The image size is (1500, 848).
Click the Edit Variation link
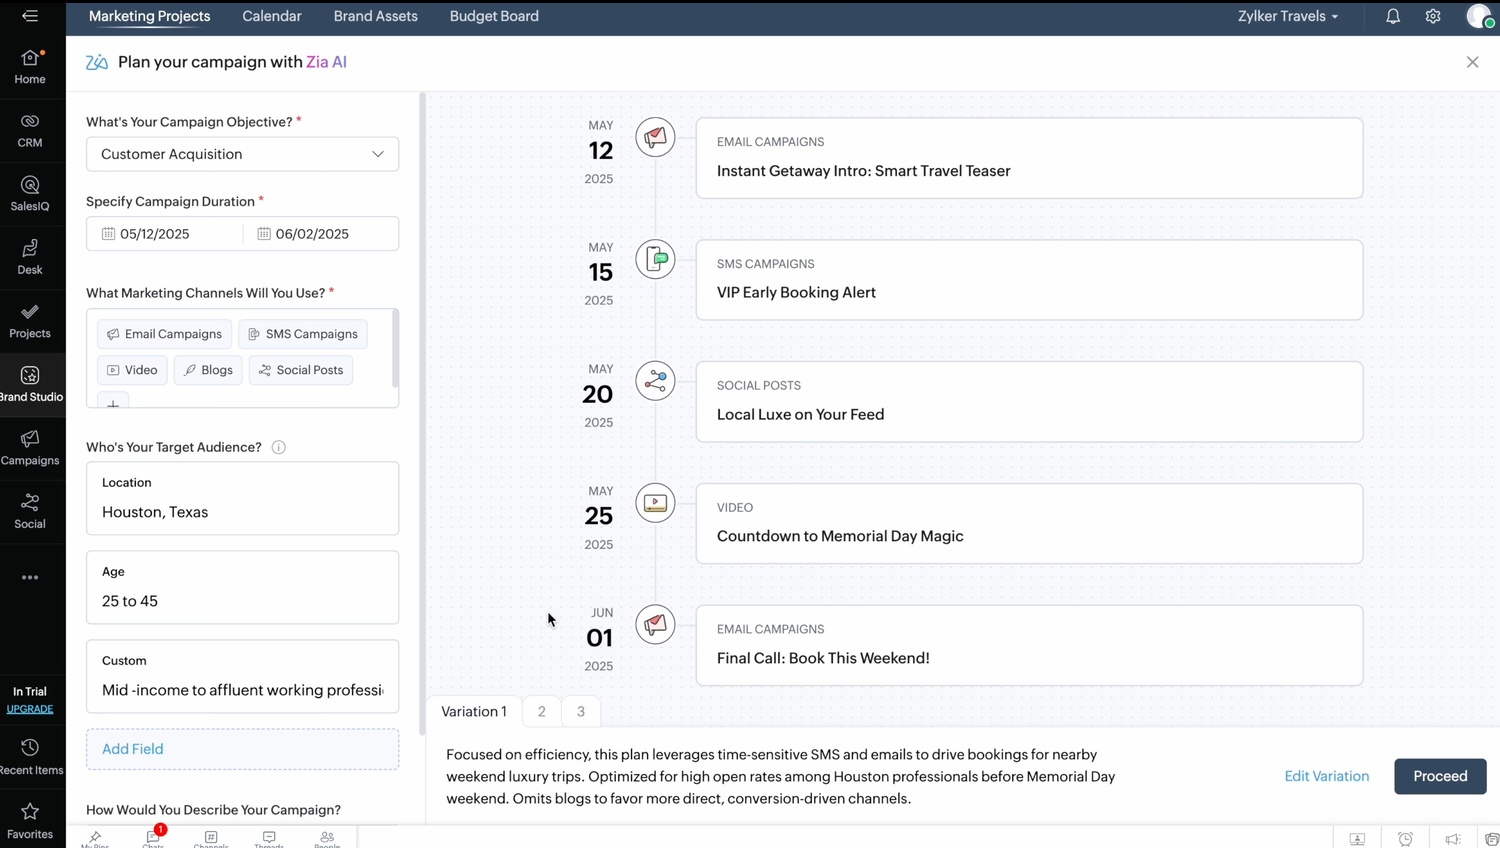[x=1326, y=776]
